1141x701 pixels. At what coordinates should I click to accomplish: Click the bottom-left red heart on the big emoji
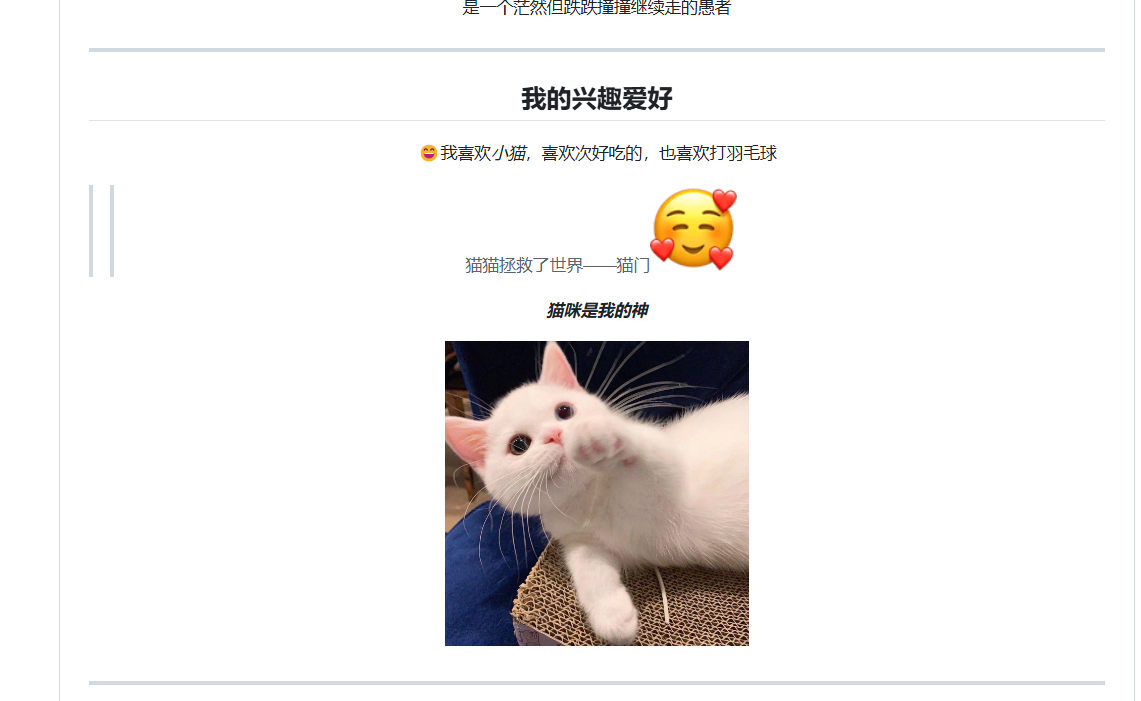tap(662, 250)
